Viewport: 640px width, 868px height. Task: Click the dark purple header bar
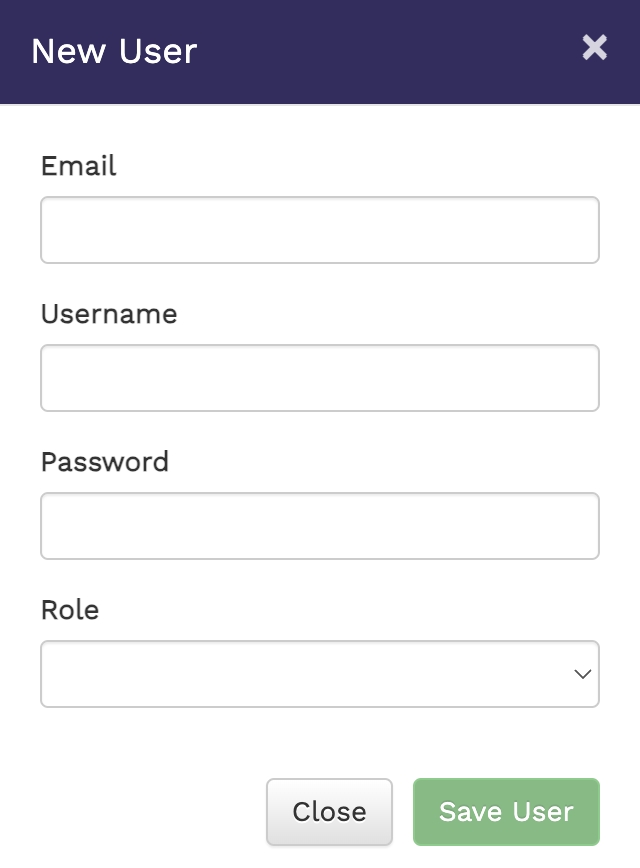click(x=380, y=51)
